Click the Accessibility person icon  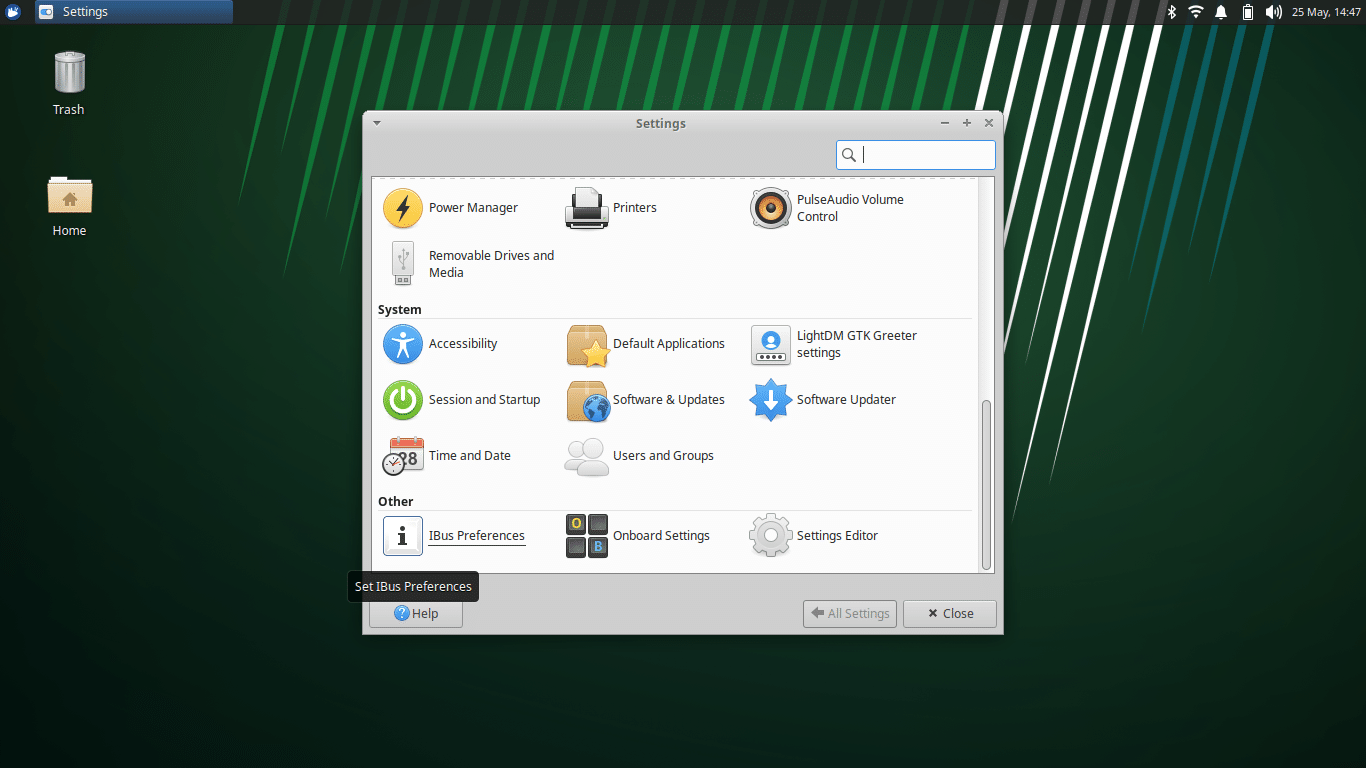tap(403, 344)
